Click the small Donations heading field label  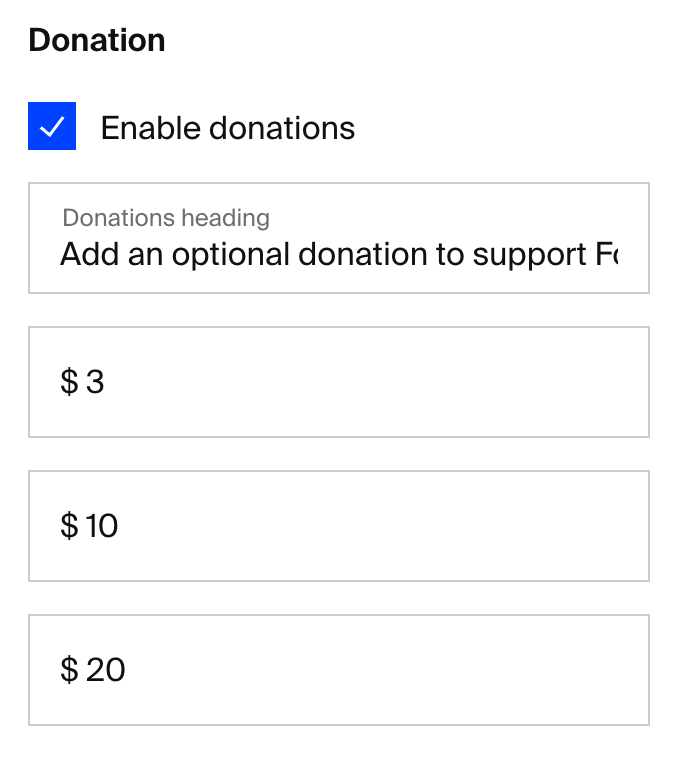[x=166, y=218]
